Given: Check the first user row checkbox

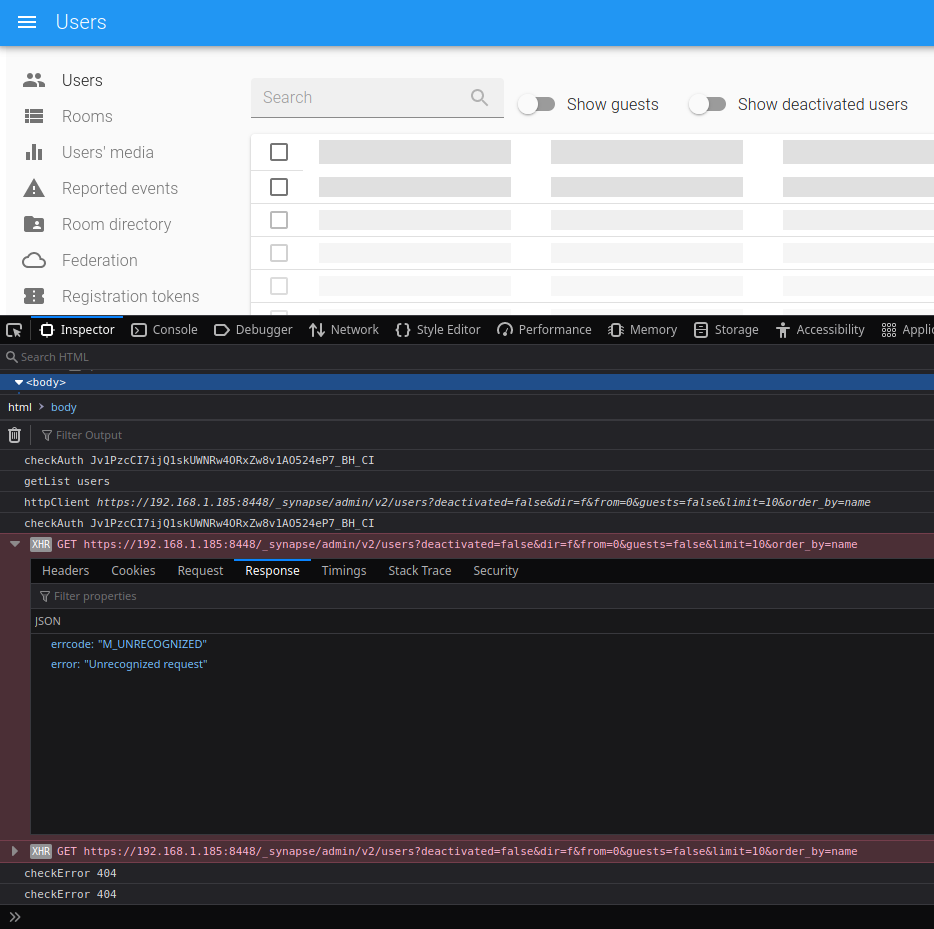Looking at the screenshot, I should [278, 152].
